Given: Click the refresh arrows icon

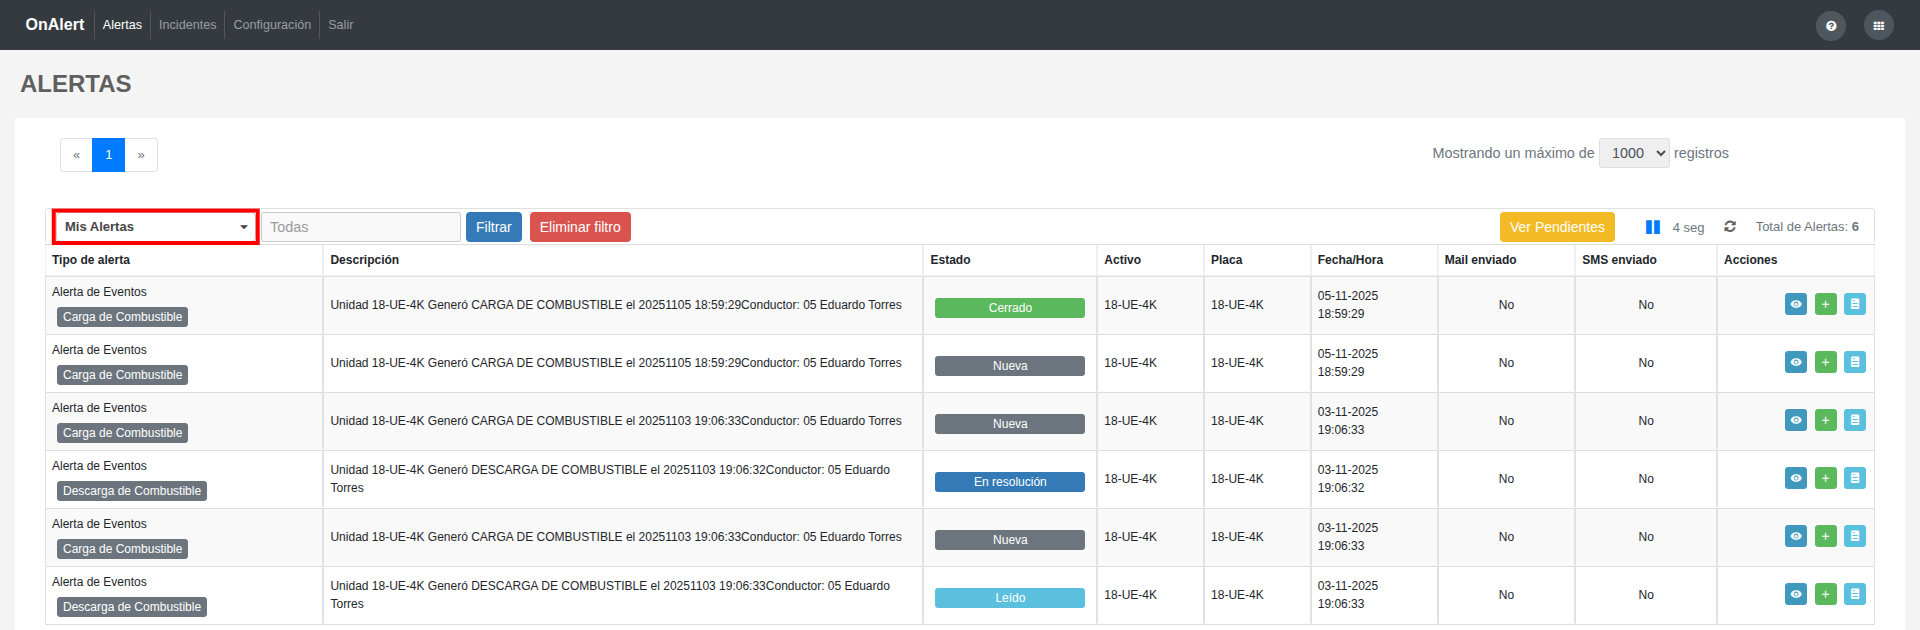Looking at the screenshot, I should coord(1730,227).
